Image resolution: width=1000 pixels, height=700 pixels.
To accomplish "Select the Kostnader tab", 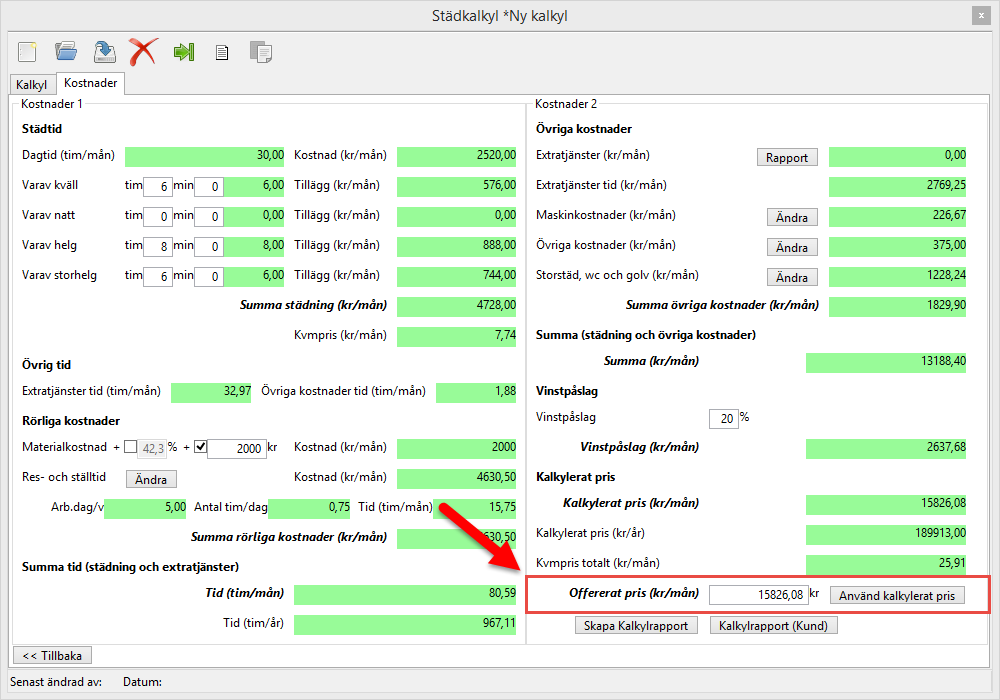I will tap(90, 84).
